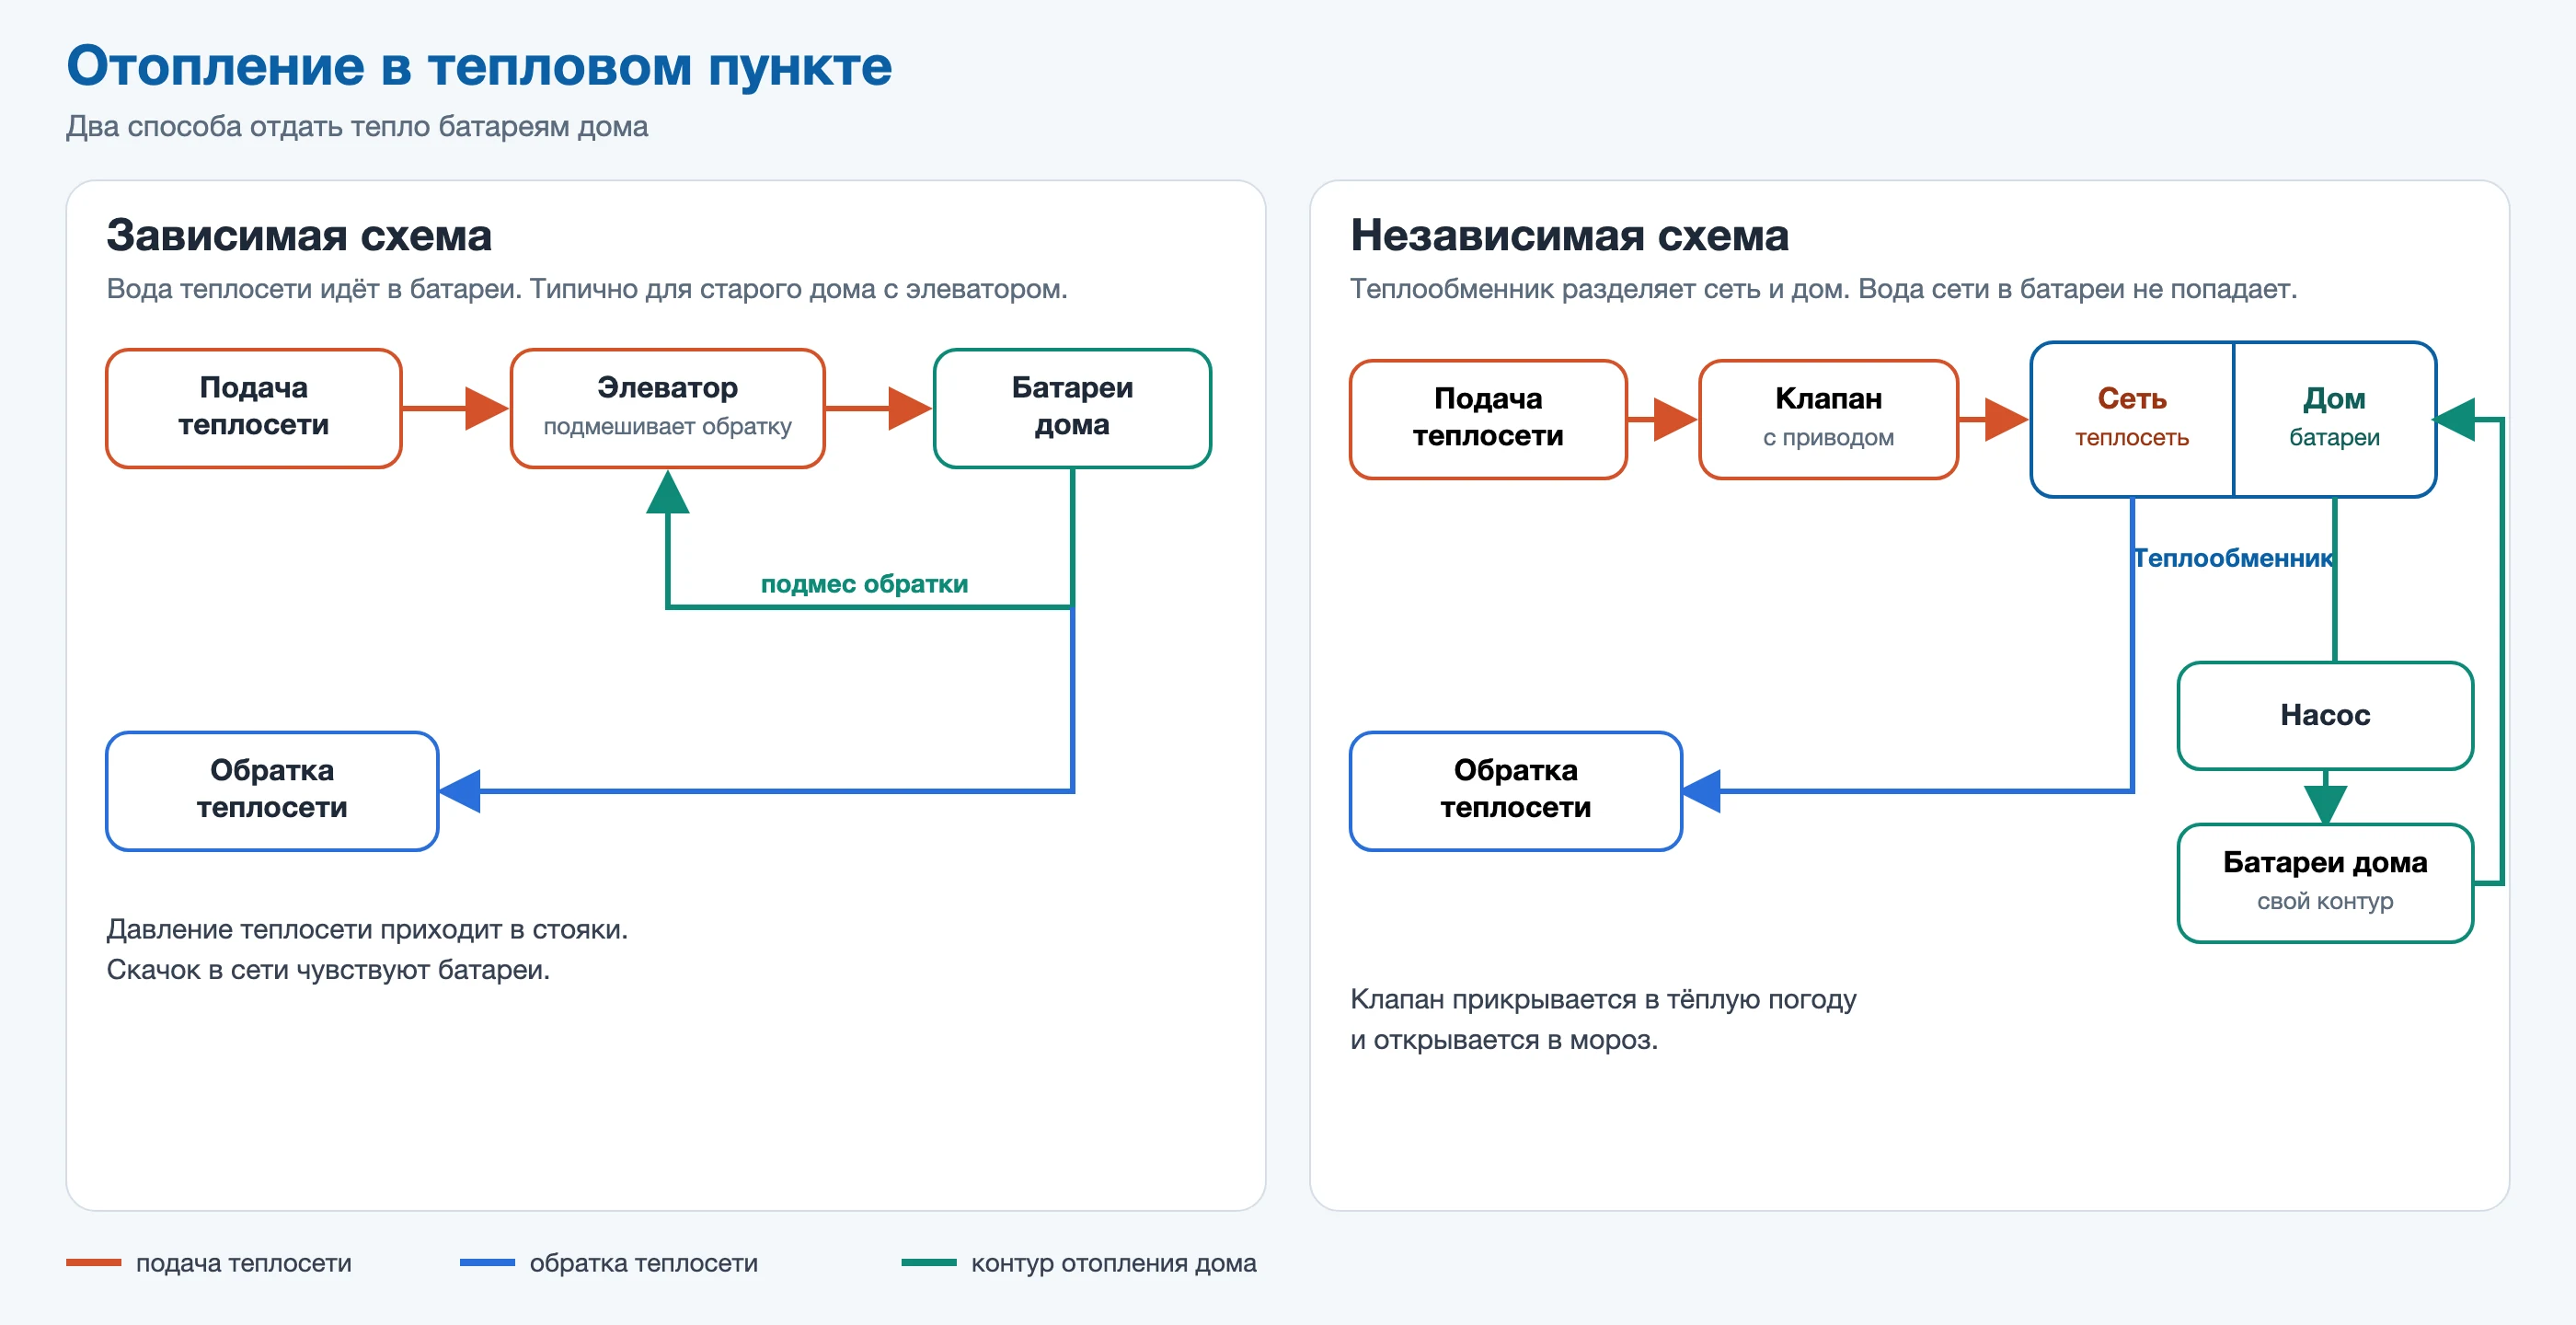The height and width of the screenshot is (1325, 2576).
Task: Click the 'Зависимая схема' heading
Action: tap(299, 236)
